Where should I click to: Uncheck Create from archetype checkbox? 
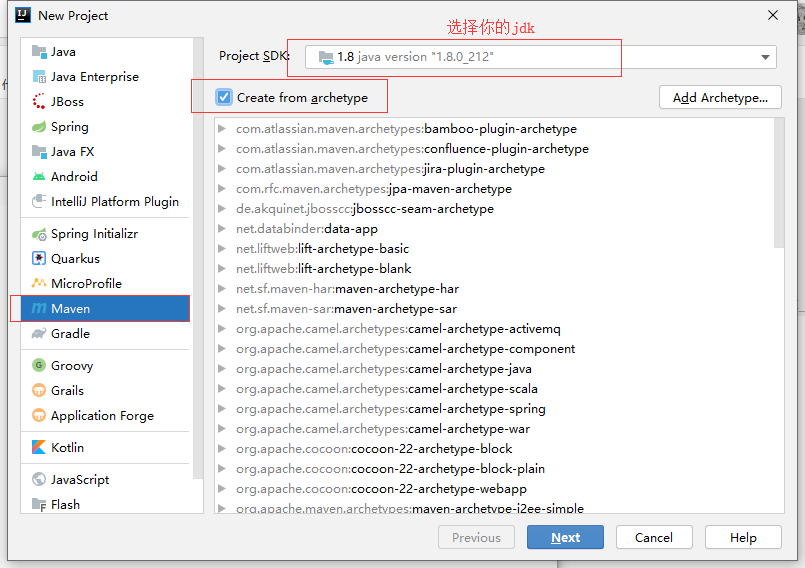224,97
